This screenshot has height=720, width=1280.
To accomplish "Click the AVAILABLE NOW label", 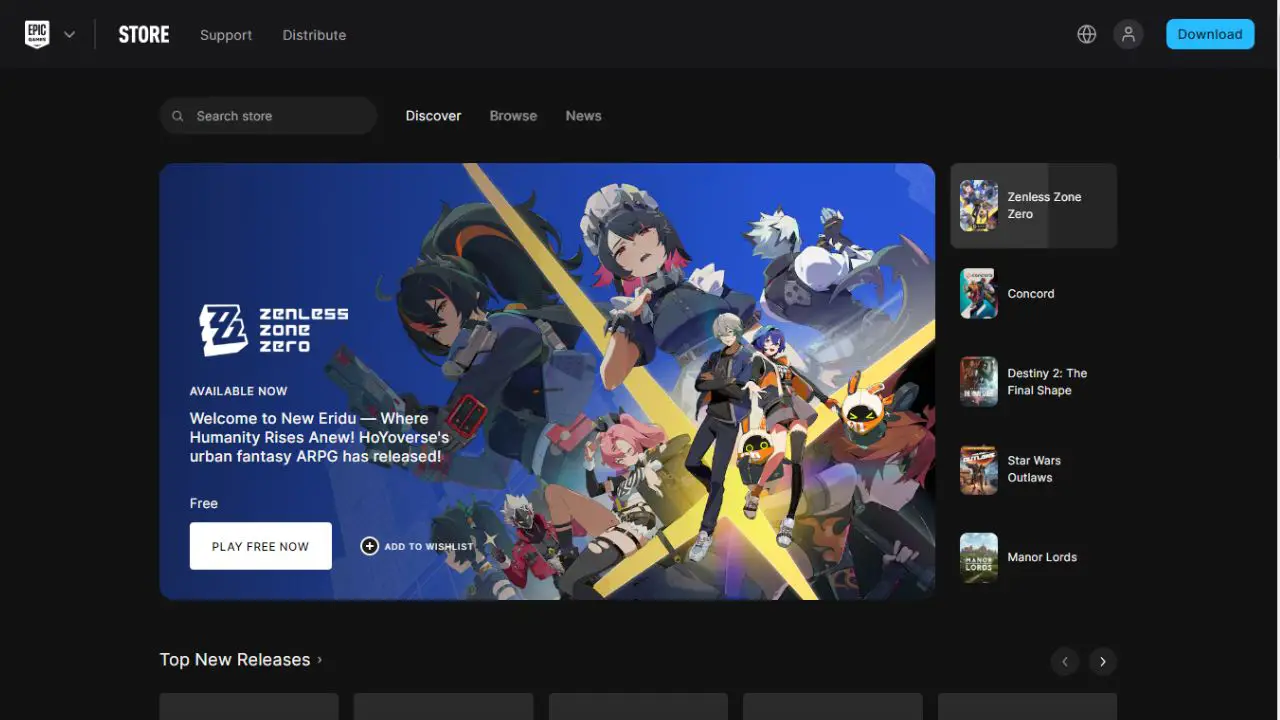I will point(238,391).
